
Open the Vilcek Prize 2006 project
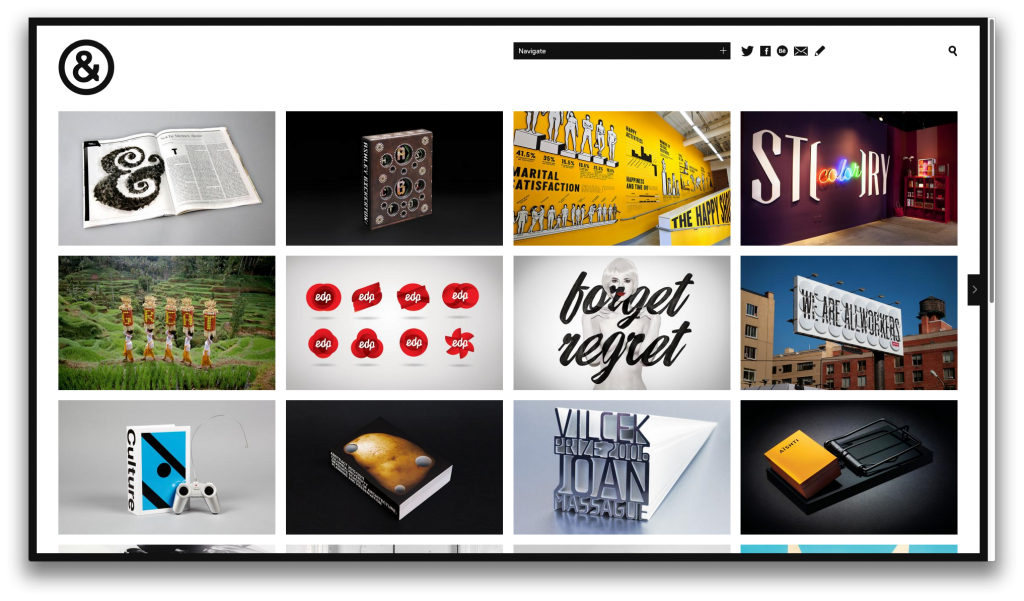[x=622, y=467]
